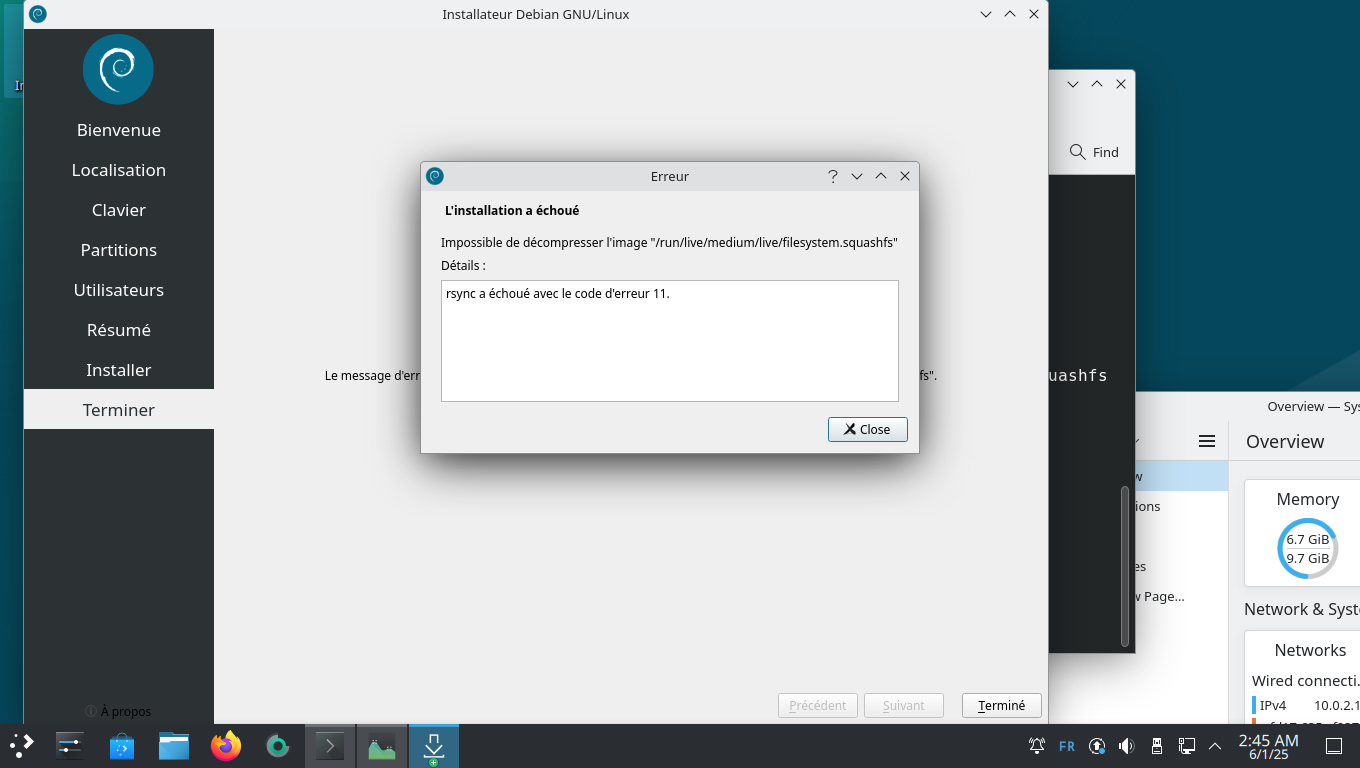
Task: Select the Bienvenue step in sidebar
Action: [x=119, y=130]
